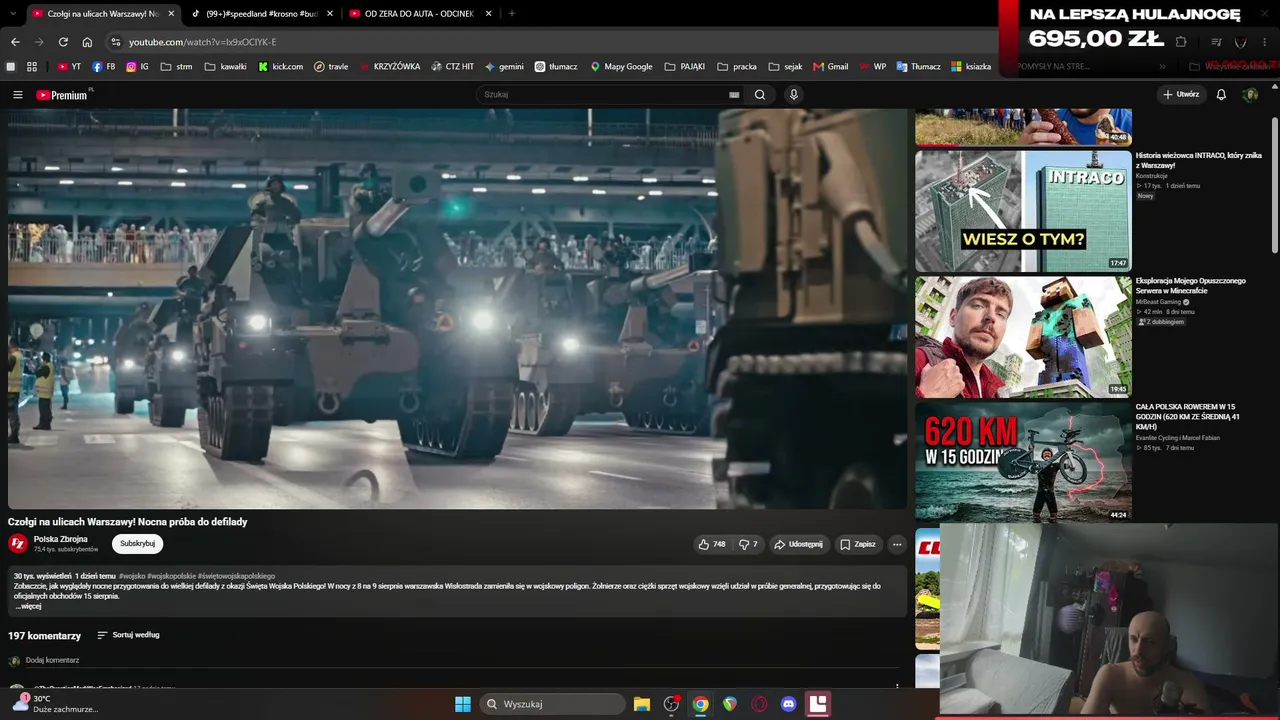Go to YouTube Premium home logo
Image resolution: width=1280 pixels, height=720 pixels.
point(64,95)
